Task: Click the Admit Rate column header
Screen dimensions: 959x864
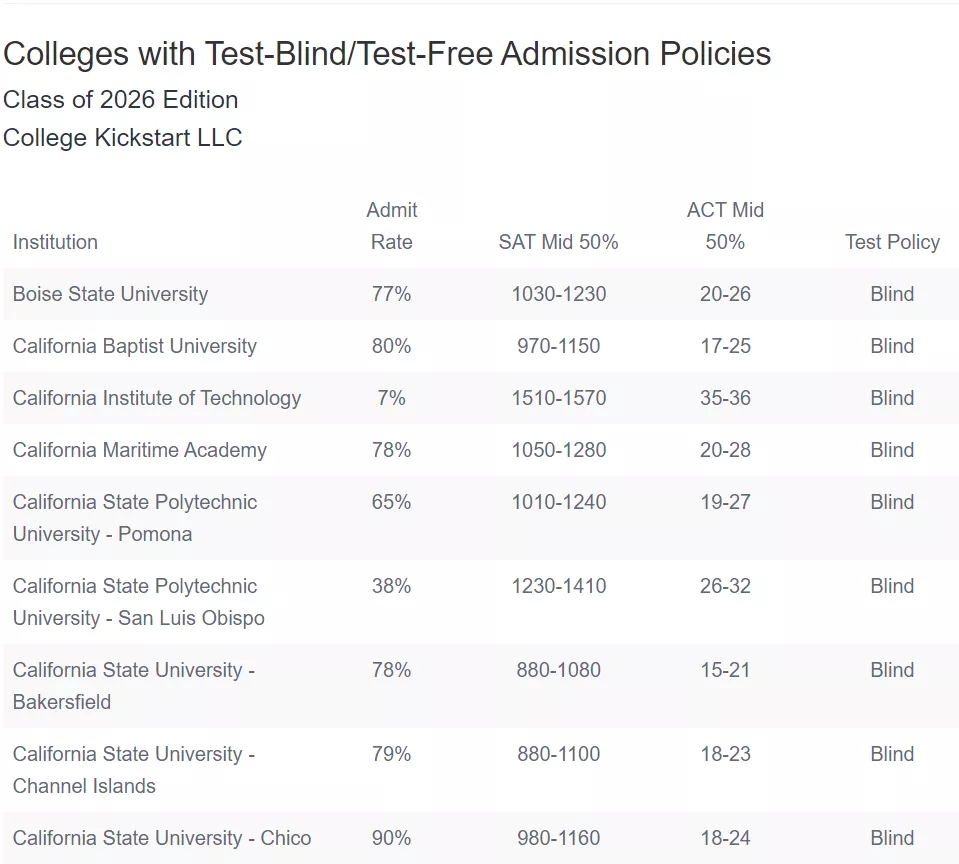Action: click(x=391, y=226)
